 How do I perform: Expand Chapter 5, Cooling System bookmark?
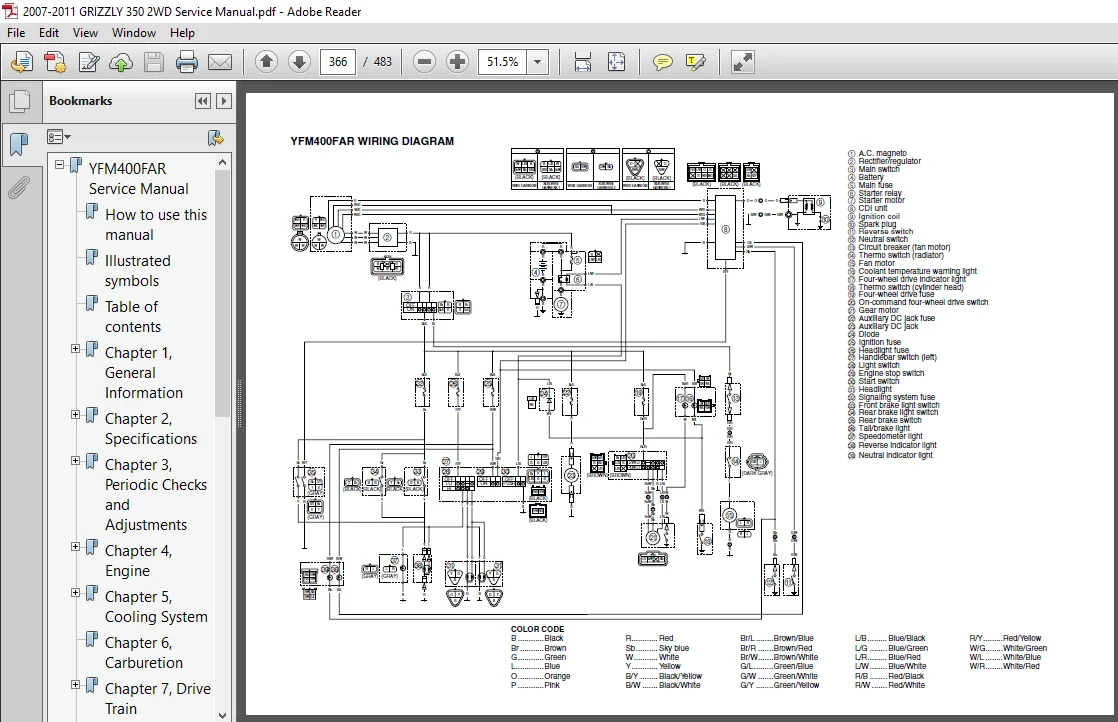pyautogui.click(x=76, y=592)
